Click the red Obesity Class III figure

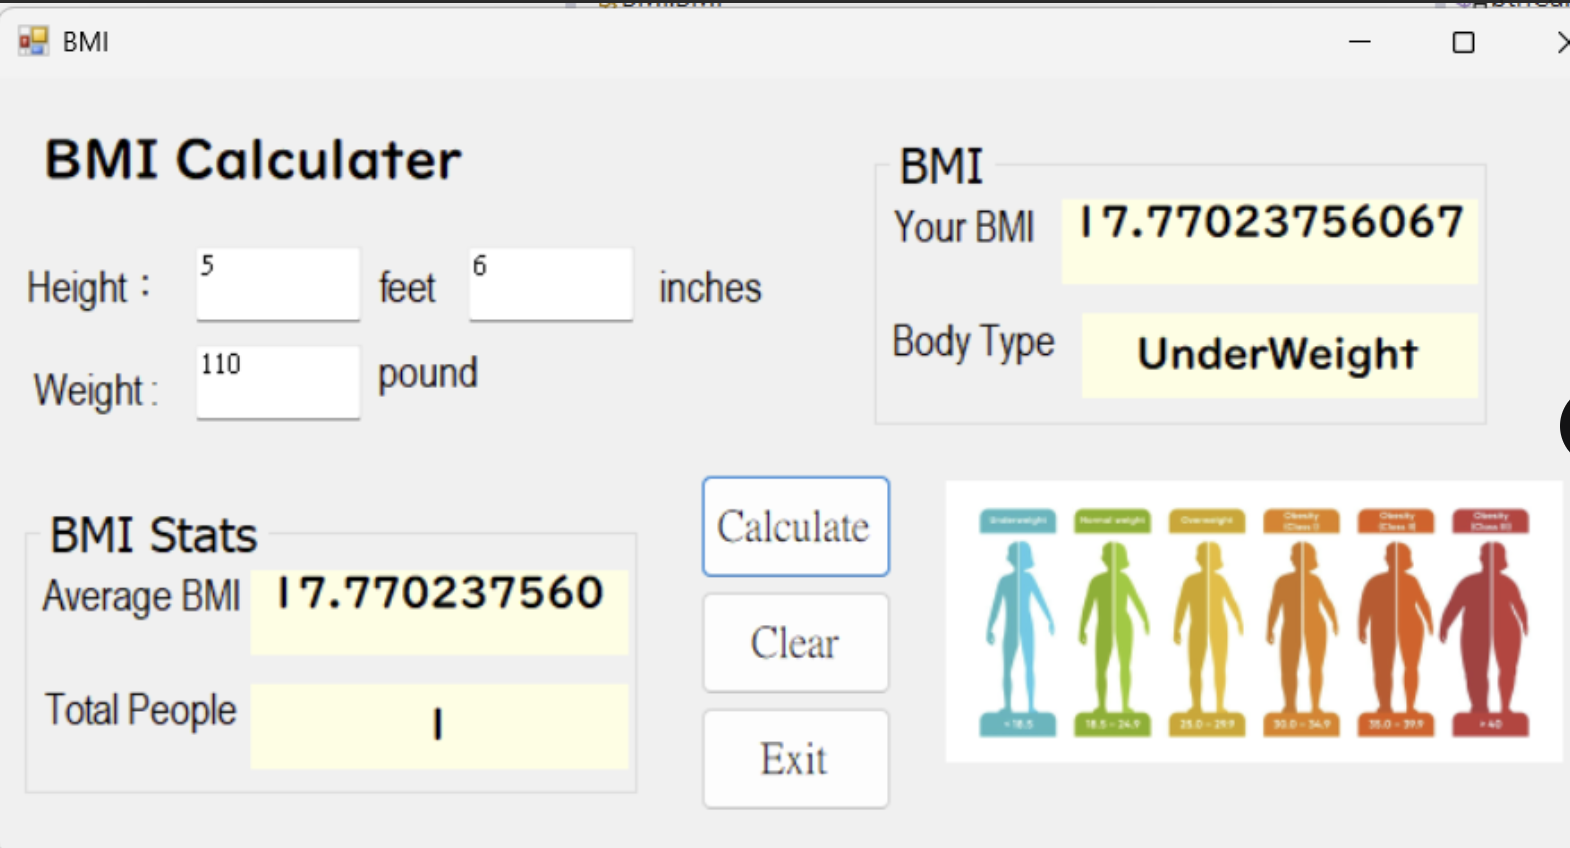pyautogui.click(x=1489, y=625)
